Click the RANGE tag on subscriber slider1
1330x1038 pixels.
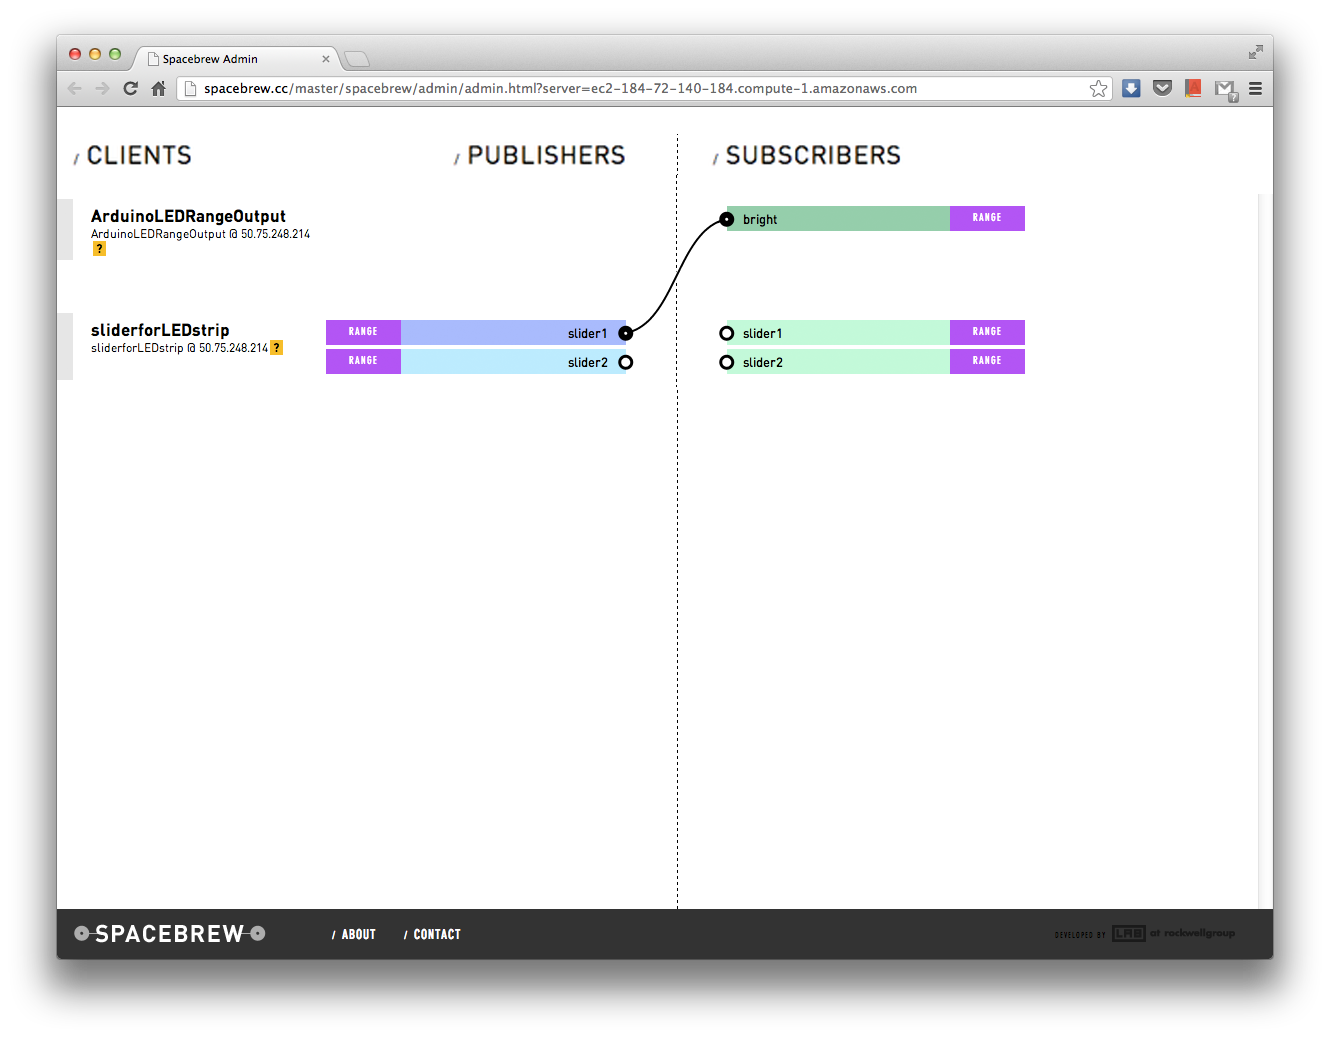click(987, 333)
